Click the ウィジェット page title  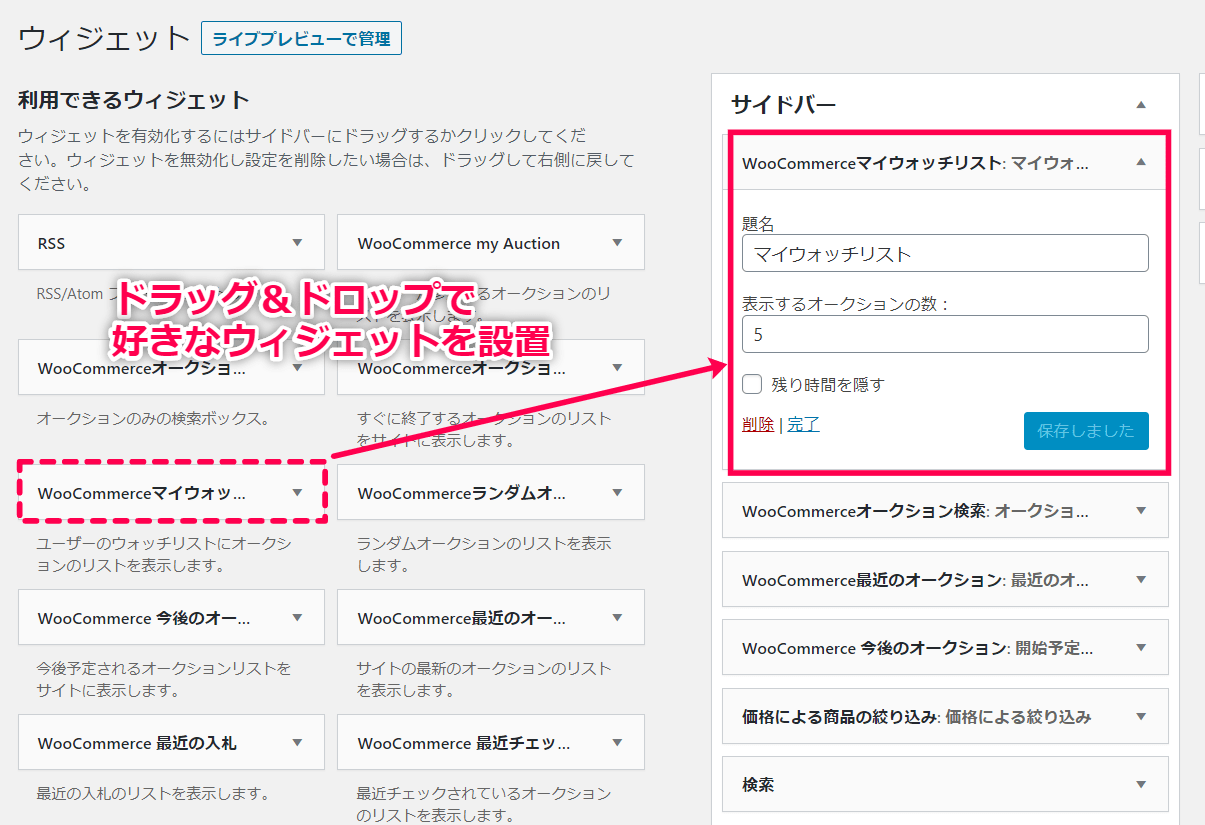tap(104, 39)
